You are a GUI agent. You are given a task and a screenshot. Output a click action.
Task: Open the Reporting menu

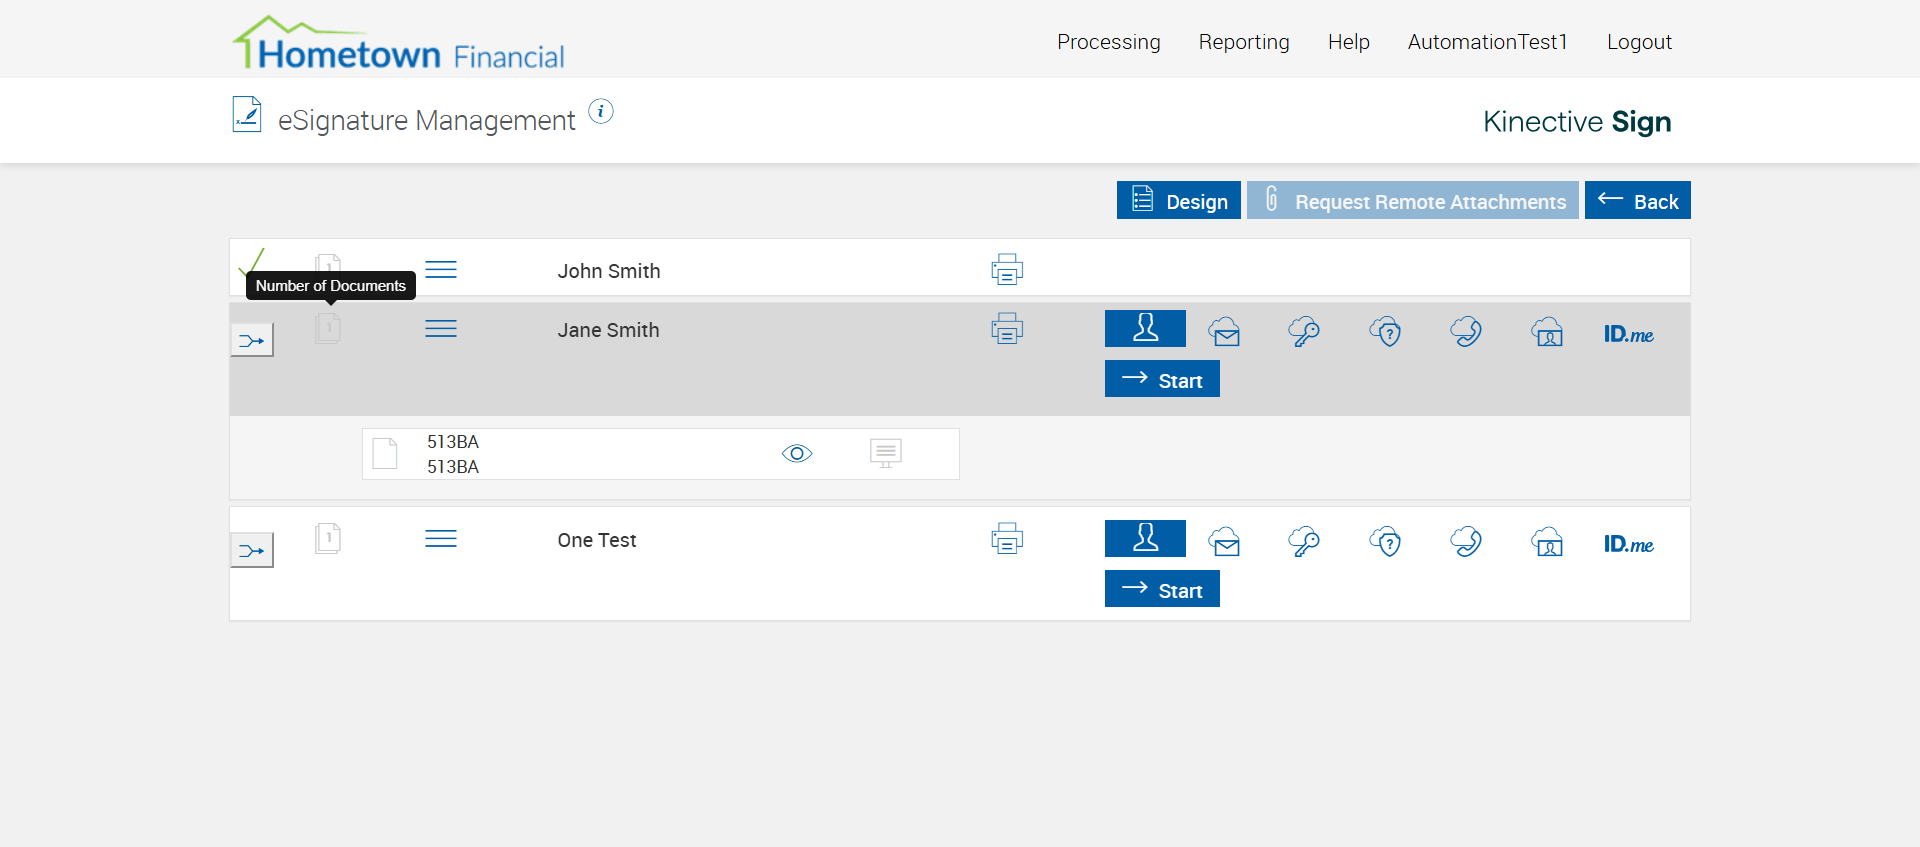coord(1244,42)
